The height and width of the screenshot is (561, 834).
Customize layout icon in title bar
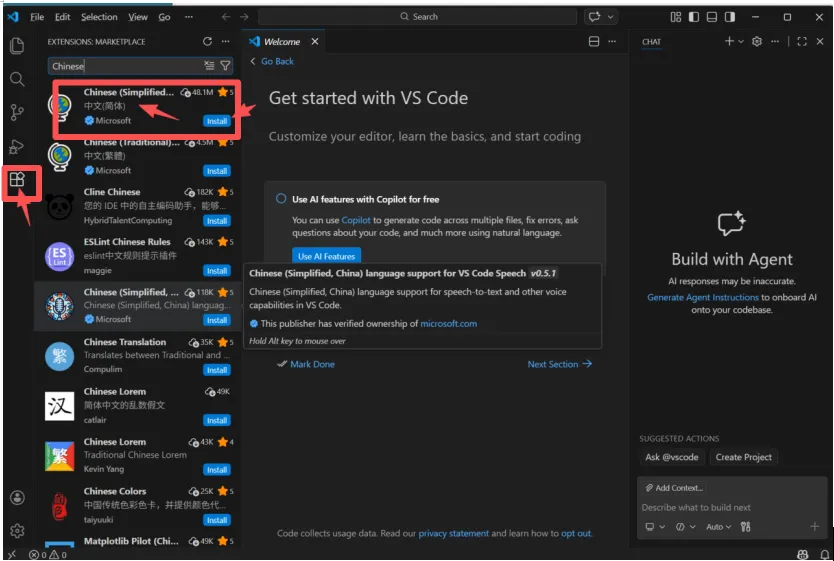point(675,17)
